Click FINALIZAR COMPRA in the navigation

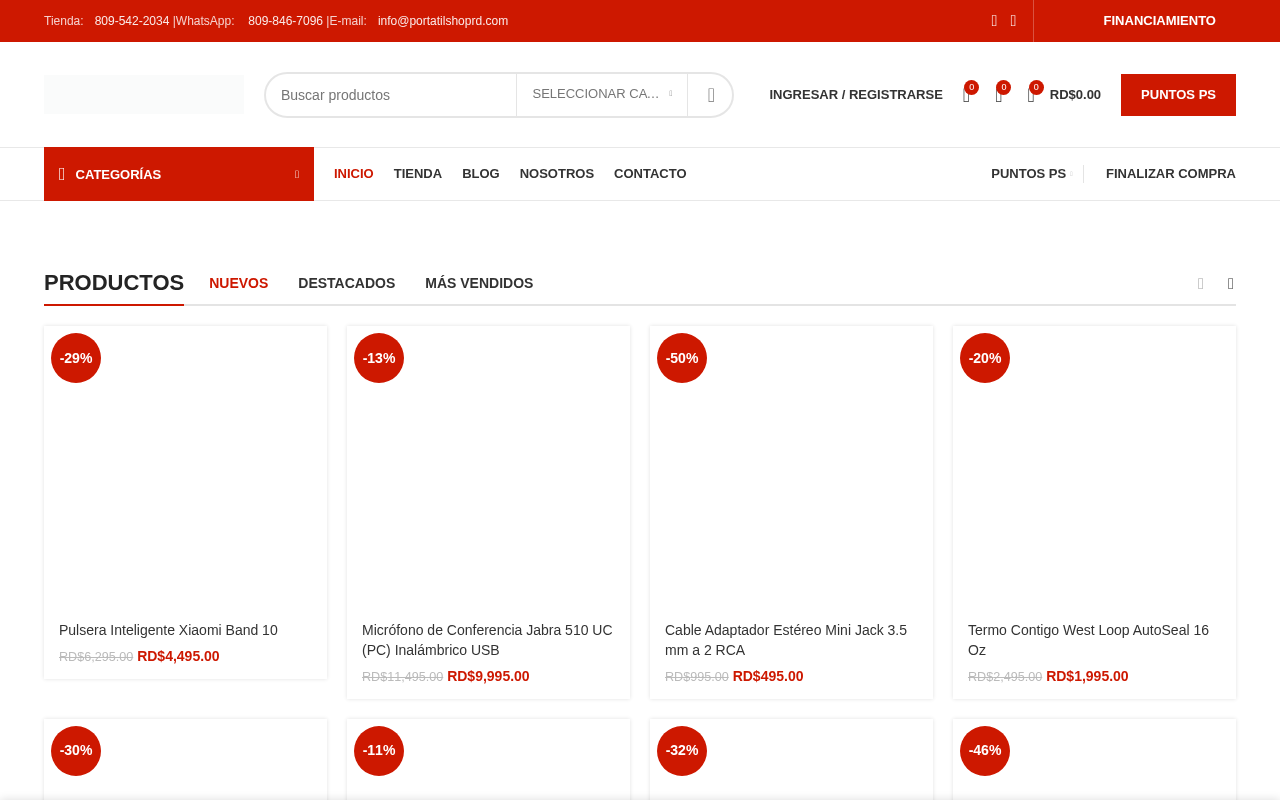(1171, 174)
